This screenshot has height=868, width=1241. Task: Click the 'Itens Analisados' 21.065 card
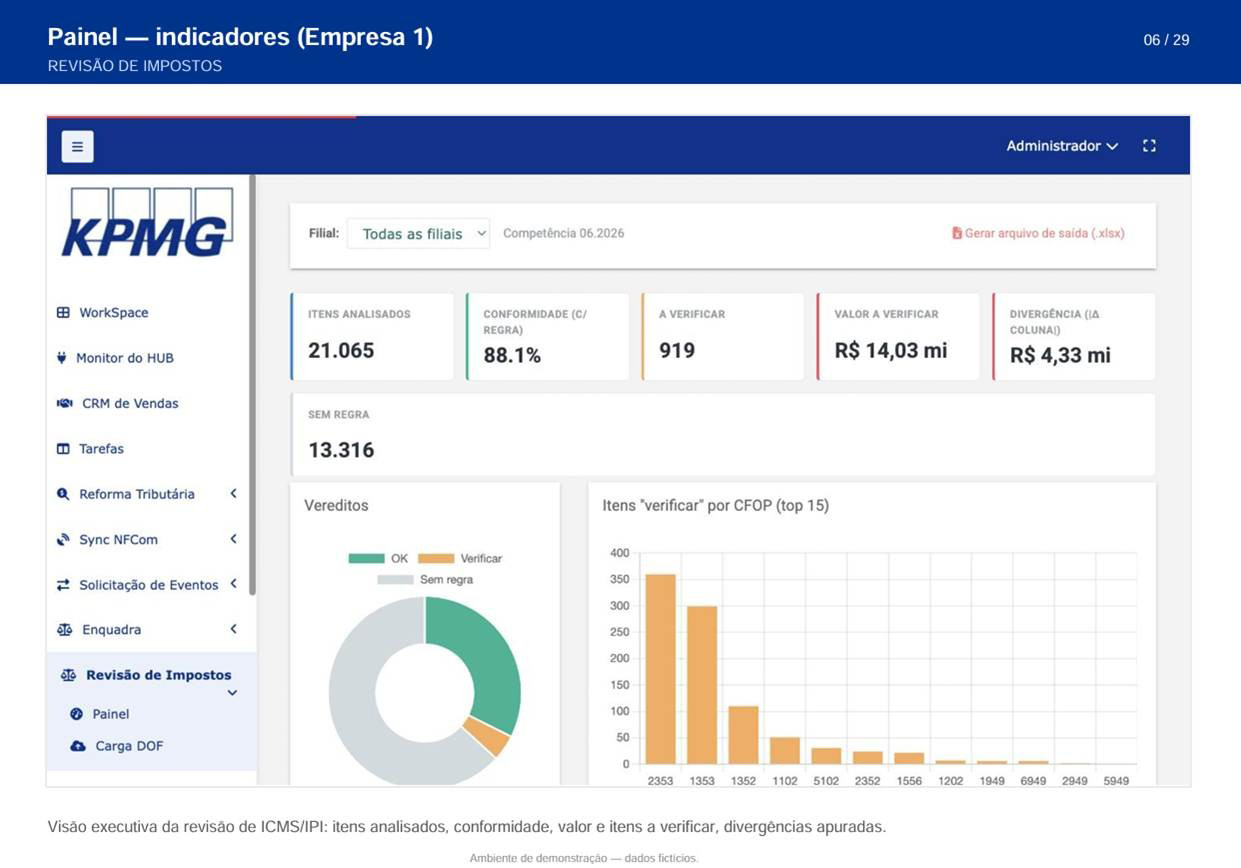point(371,336)
